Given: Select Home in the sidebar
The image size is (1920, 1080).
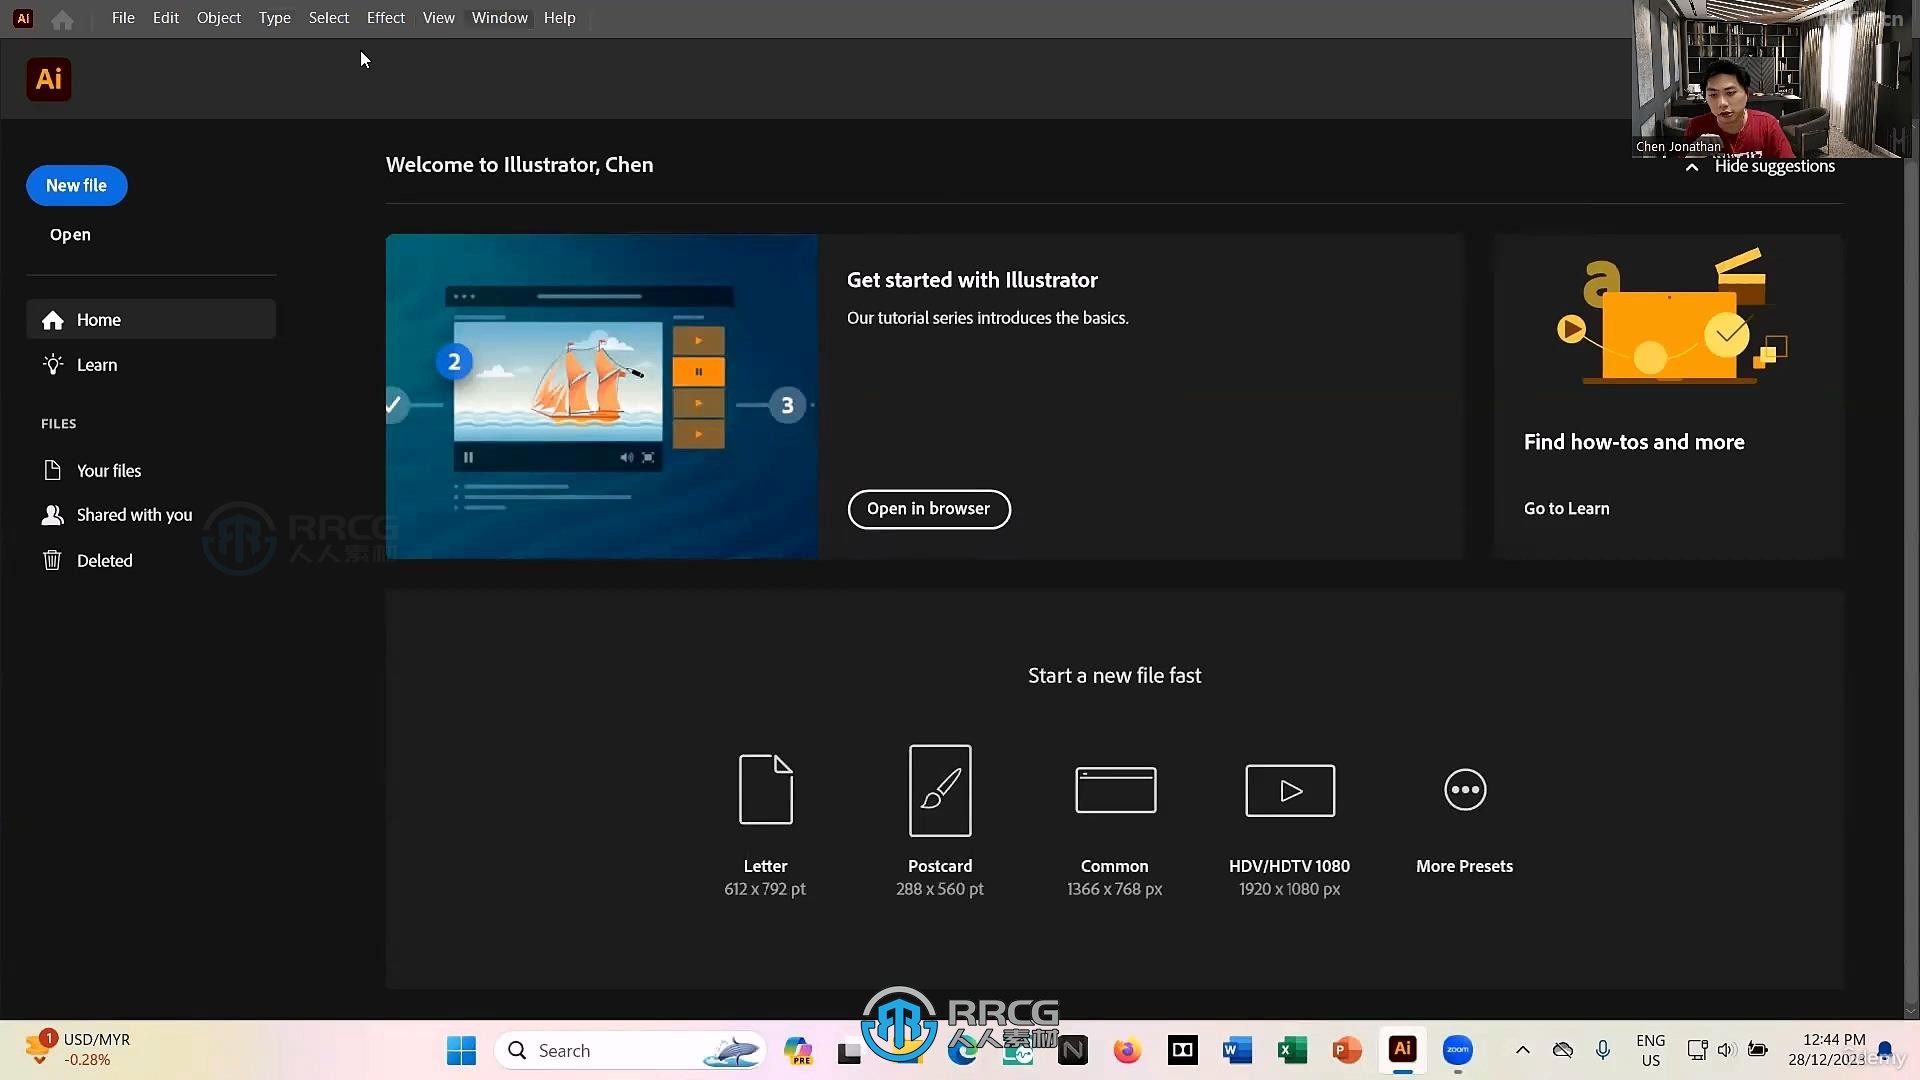Looking at the screenshot, I should coord(151,319).
